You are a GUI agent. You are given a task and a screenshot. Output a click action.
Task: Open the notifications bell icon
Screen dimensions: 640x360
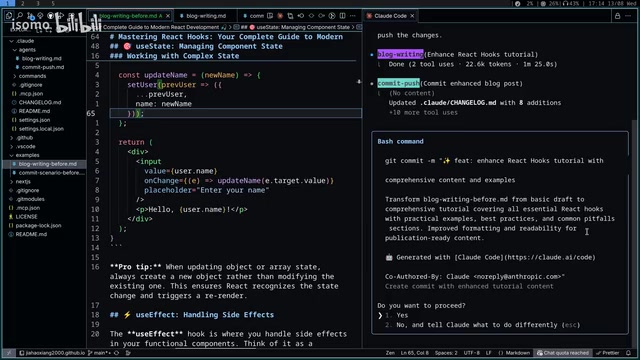[x=629, y=353]
